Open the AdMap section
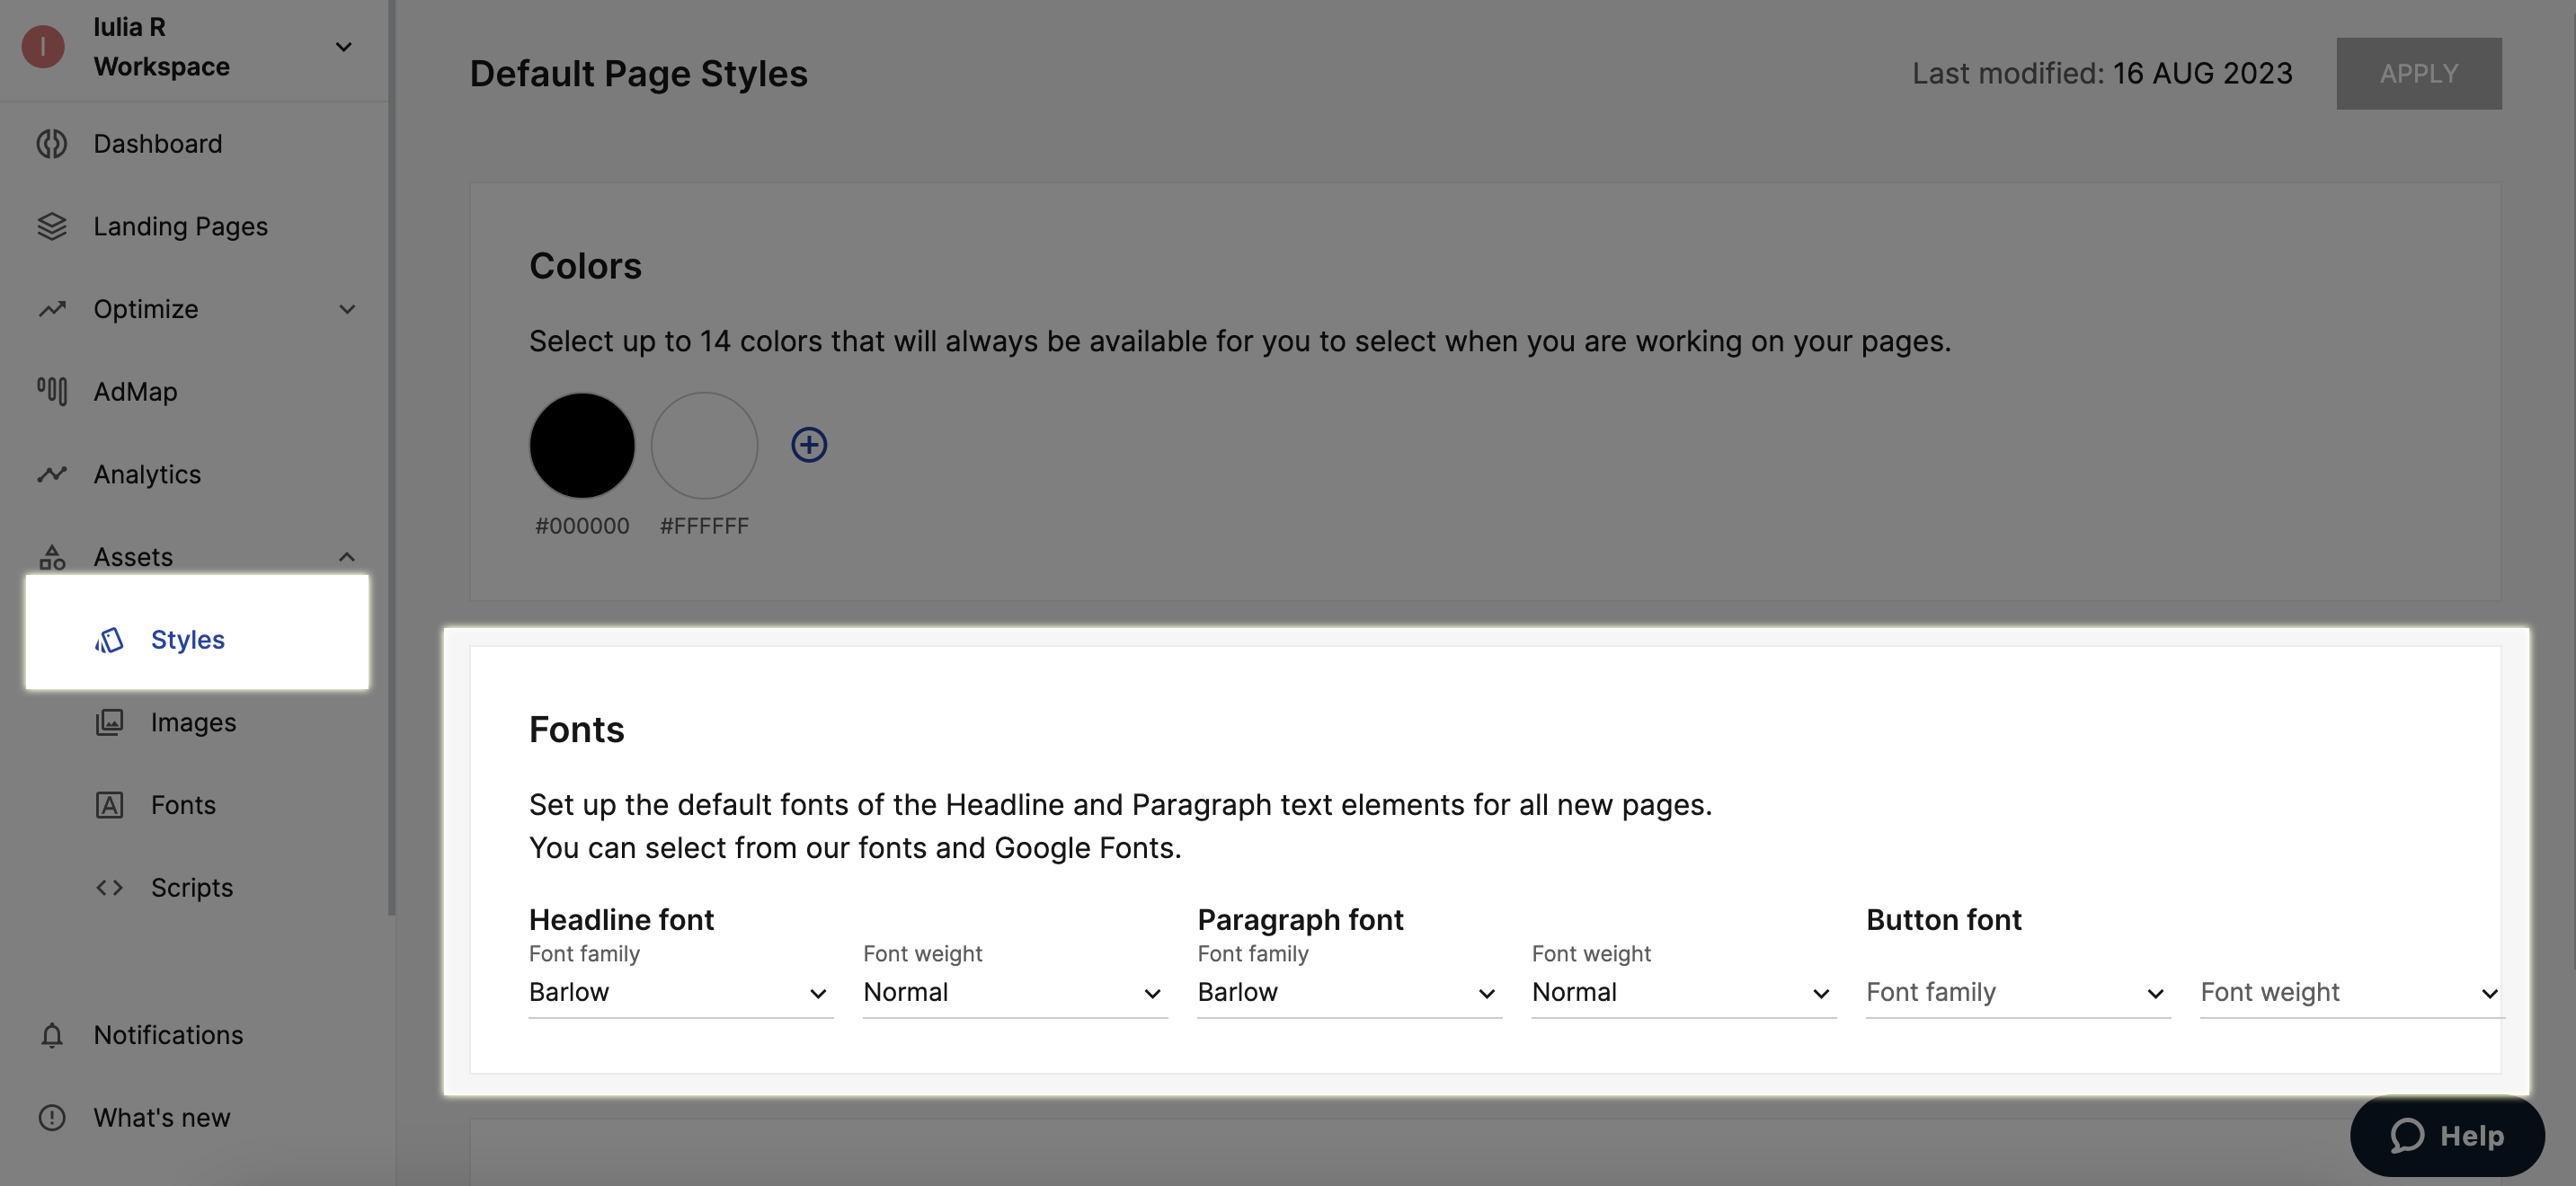 tap(134, 391)
